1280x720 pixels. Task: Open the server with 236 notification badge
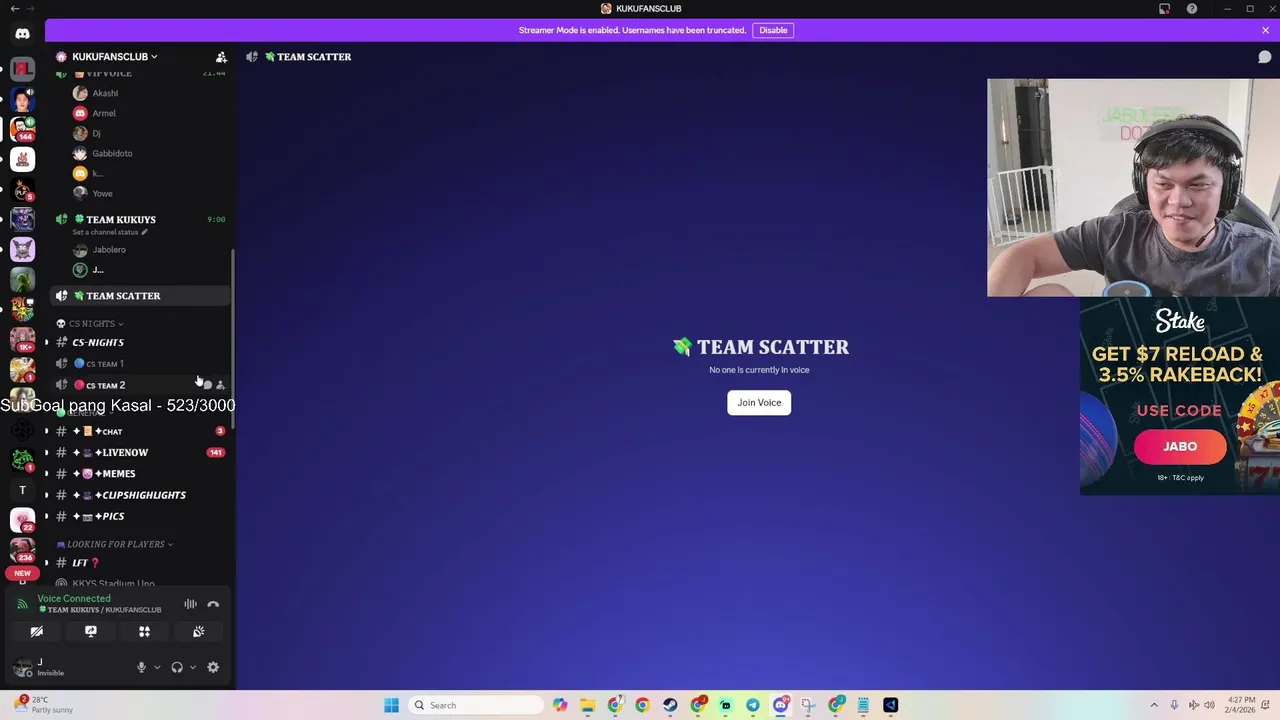[22, 550]
